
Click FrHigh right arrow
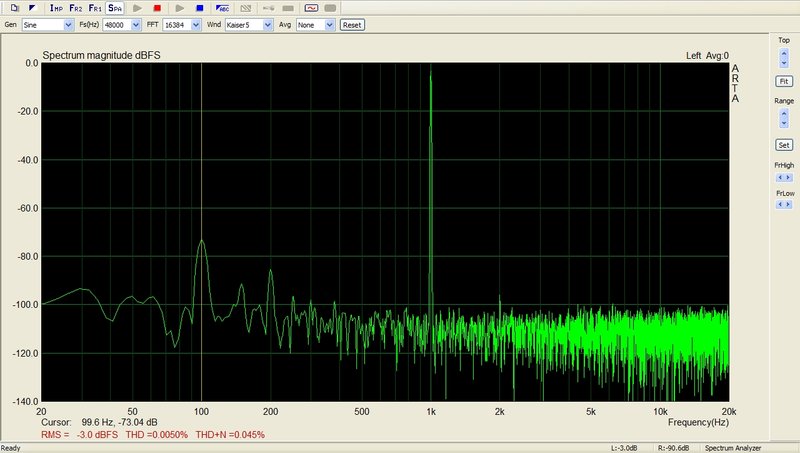pyautogui.click(x=789, y=178)
